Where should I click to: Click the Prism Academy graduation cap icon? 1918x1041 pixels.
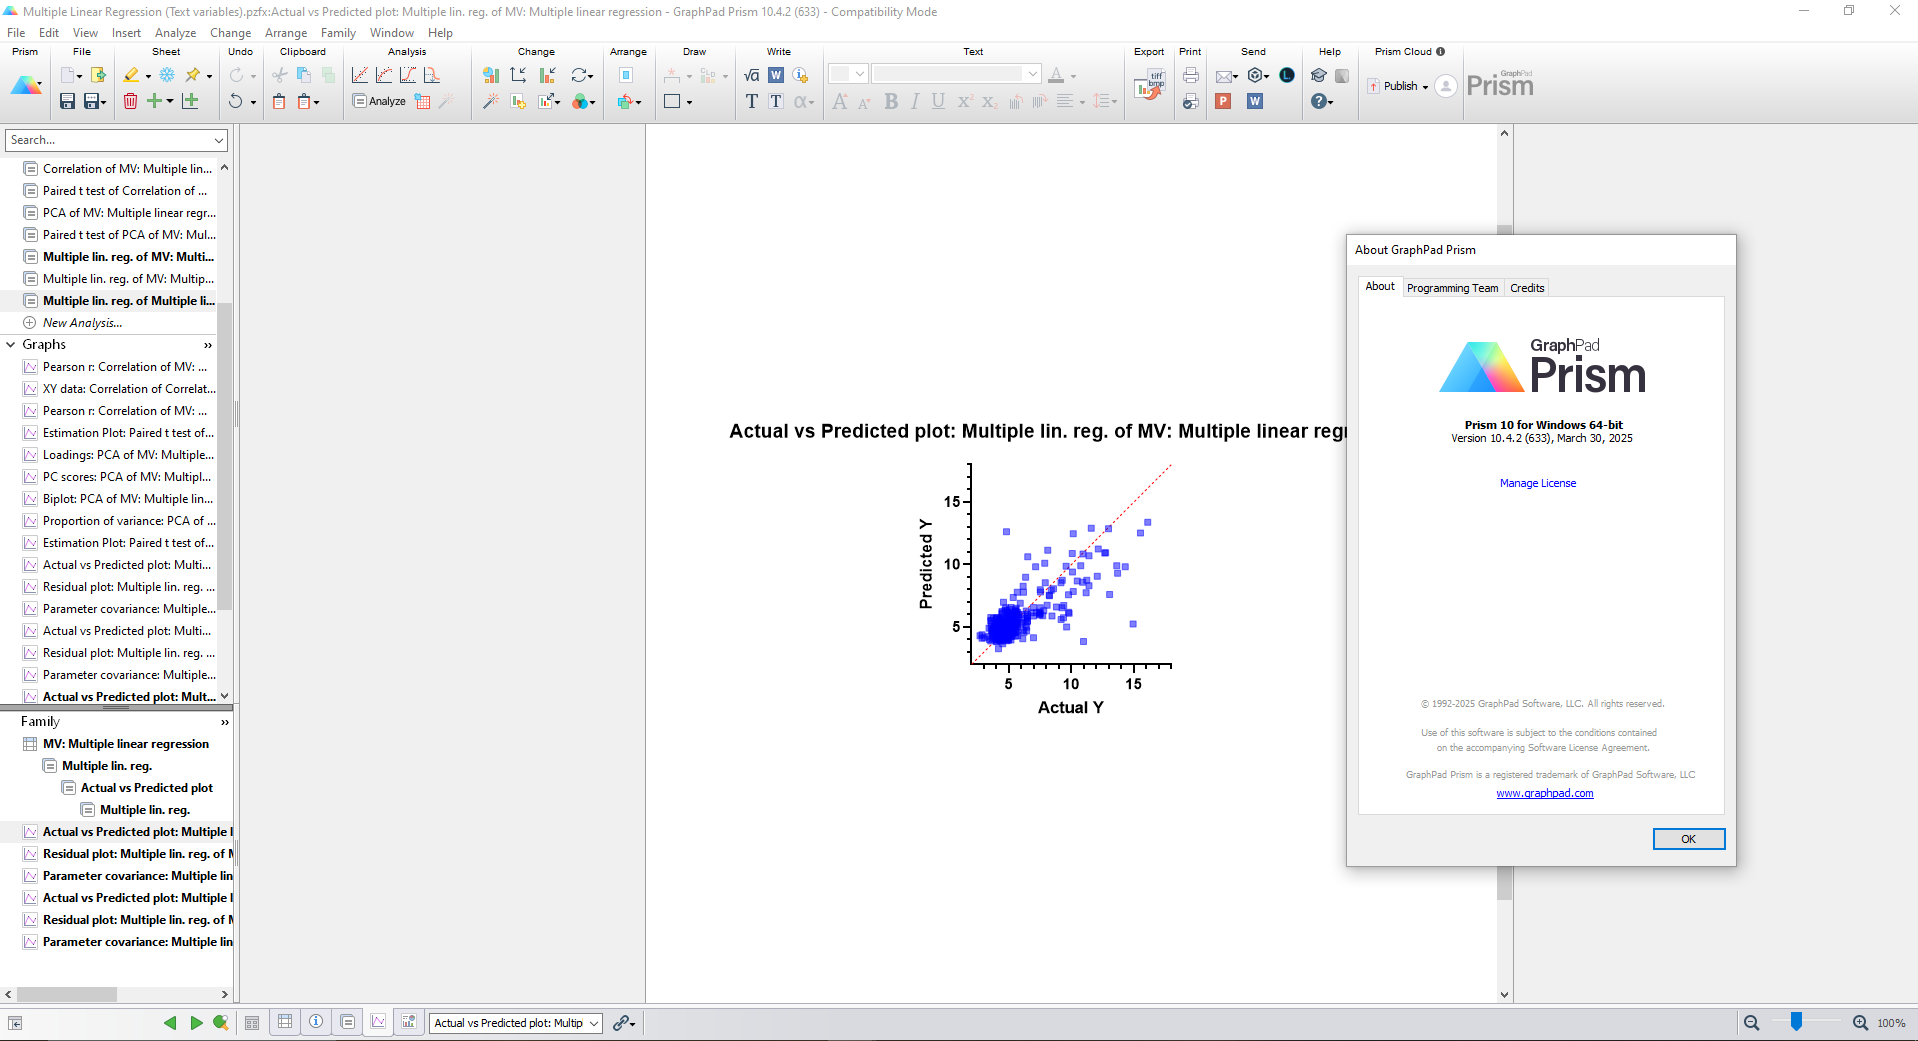pos(1318,75)
